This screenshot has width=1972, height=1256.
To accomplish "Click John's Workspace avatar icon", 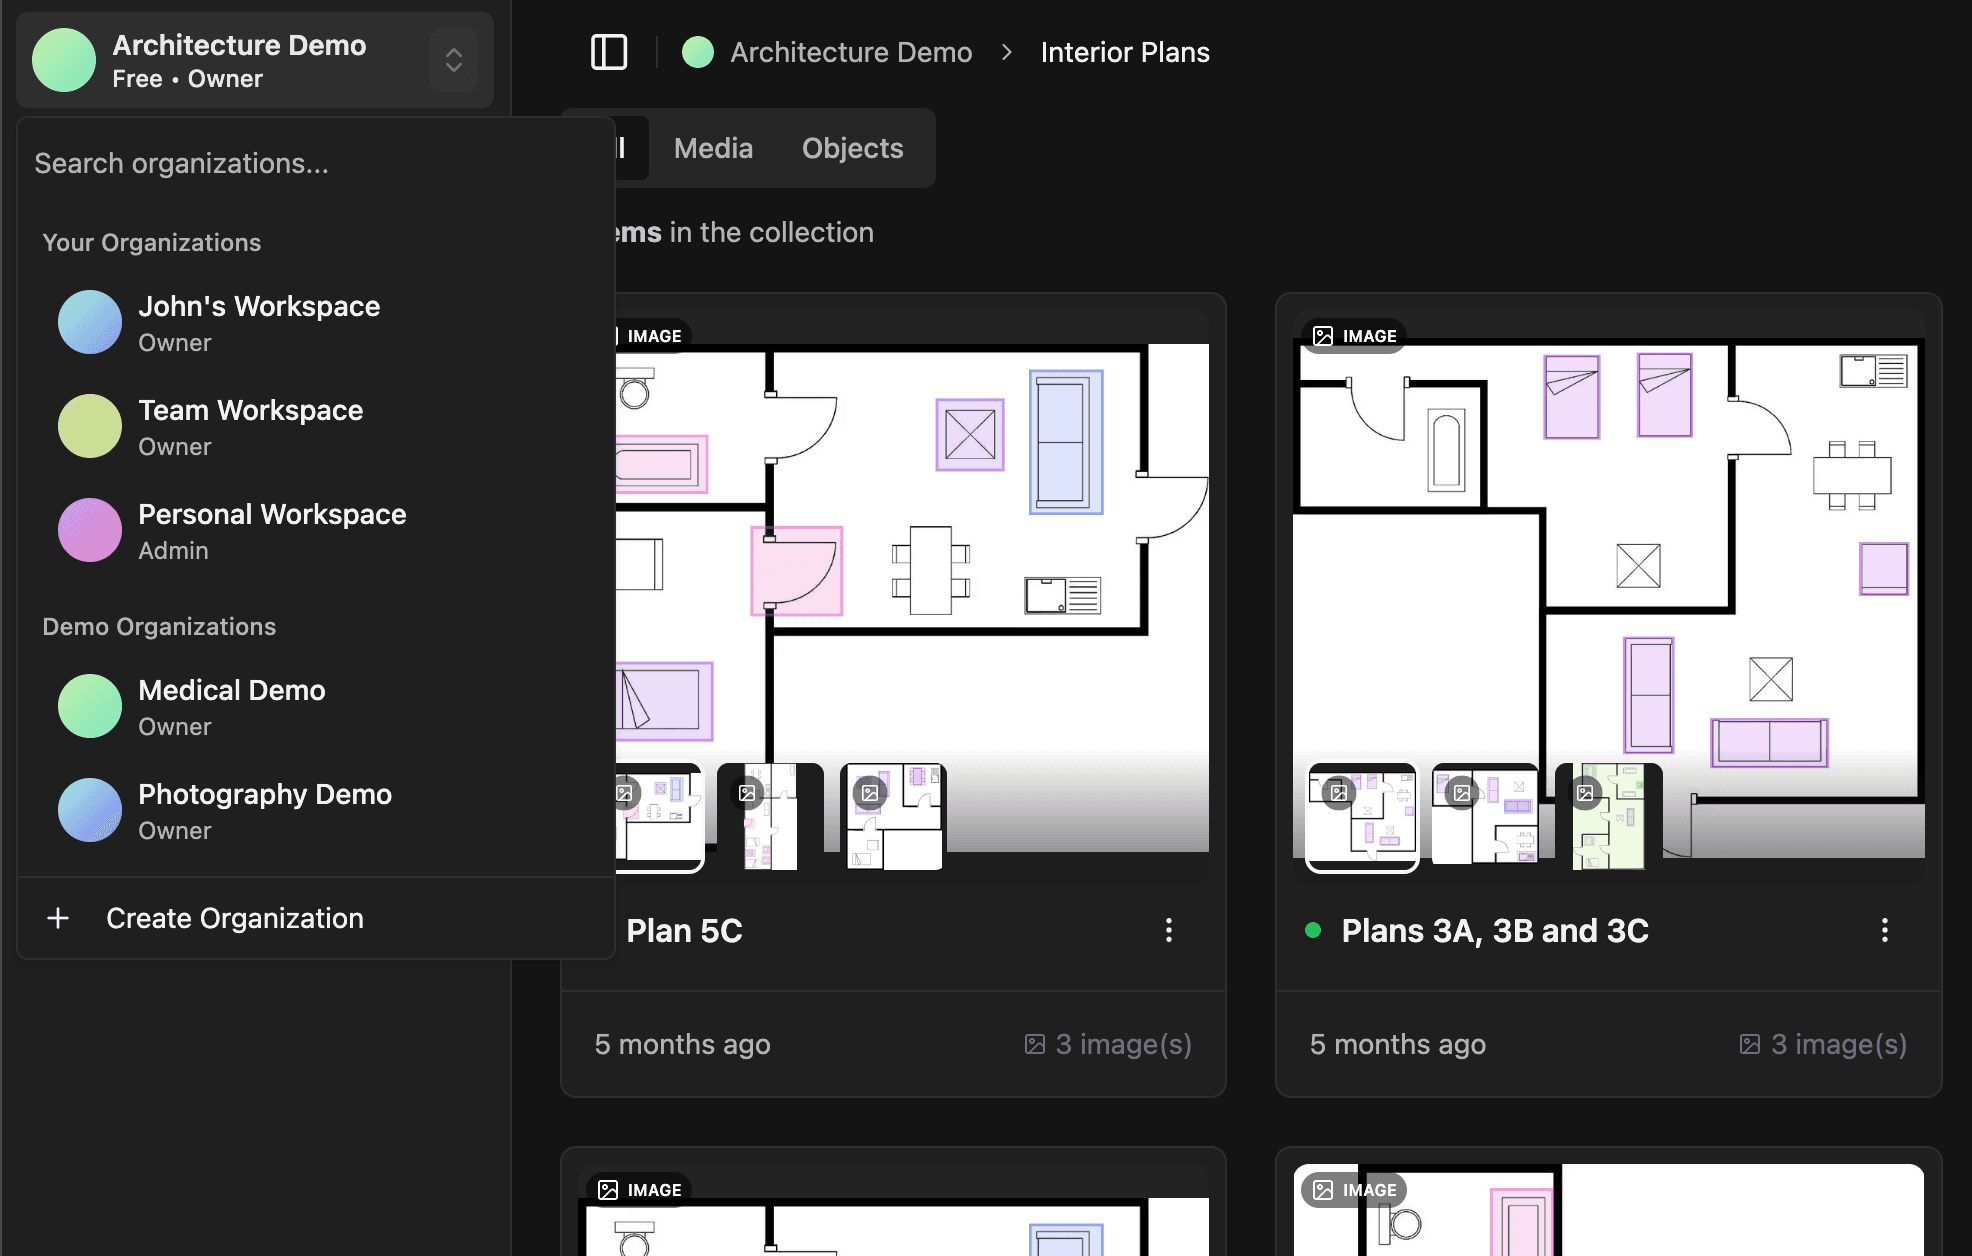I will click(x=90, y=322).
